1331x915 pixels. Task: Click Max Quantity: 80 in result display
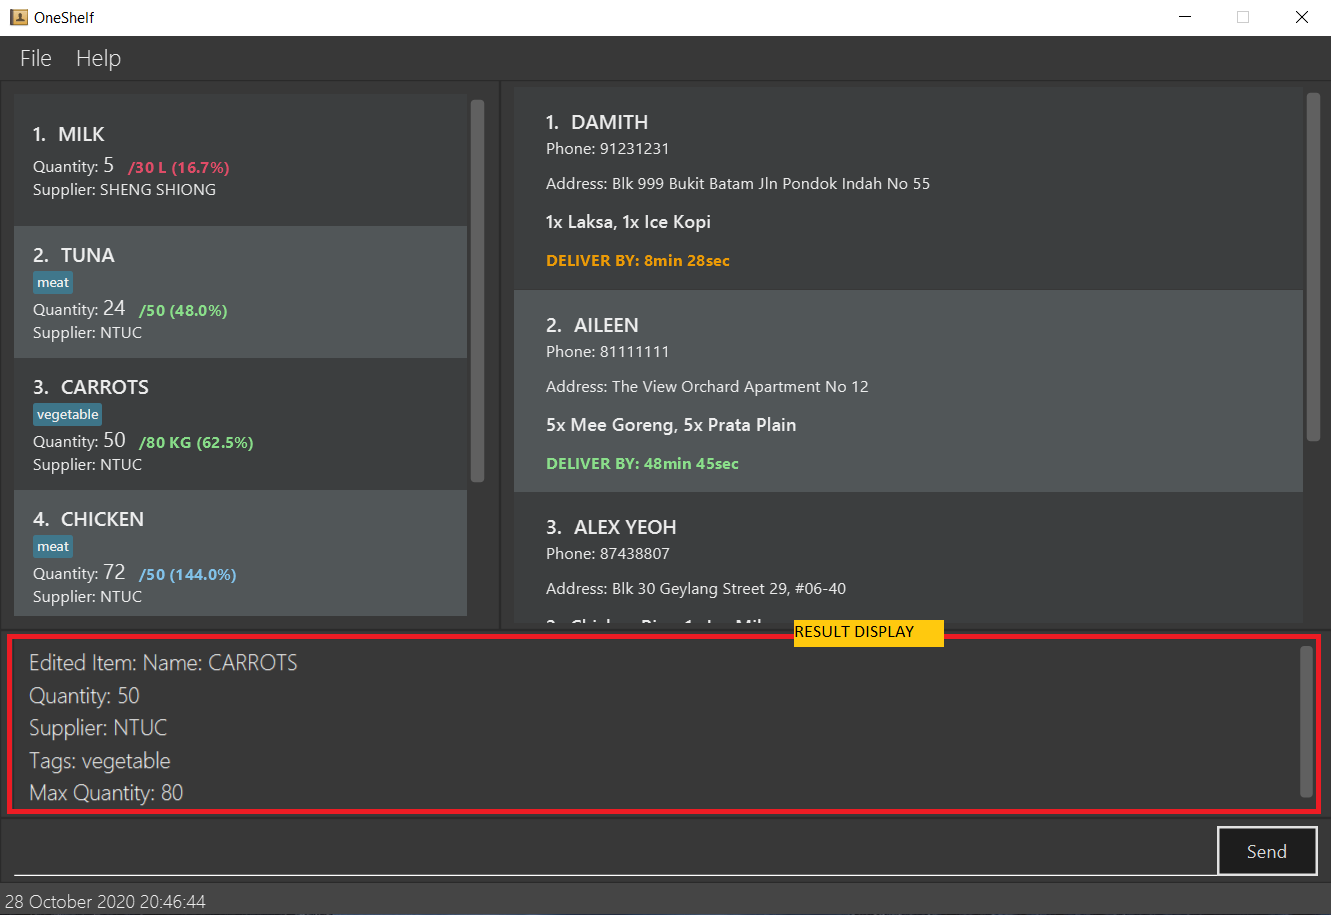(x=106, y=793)
